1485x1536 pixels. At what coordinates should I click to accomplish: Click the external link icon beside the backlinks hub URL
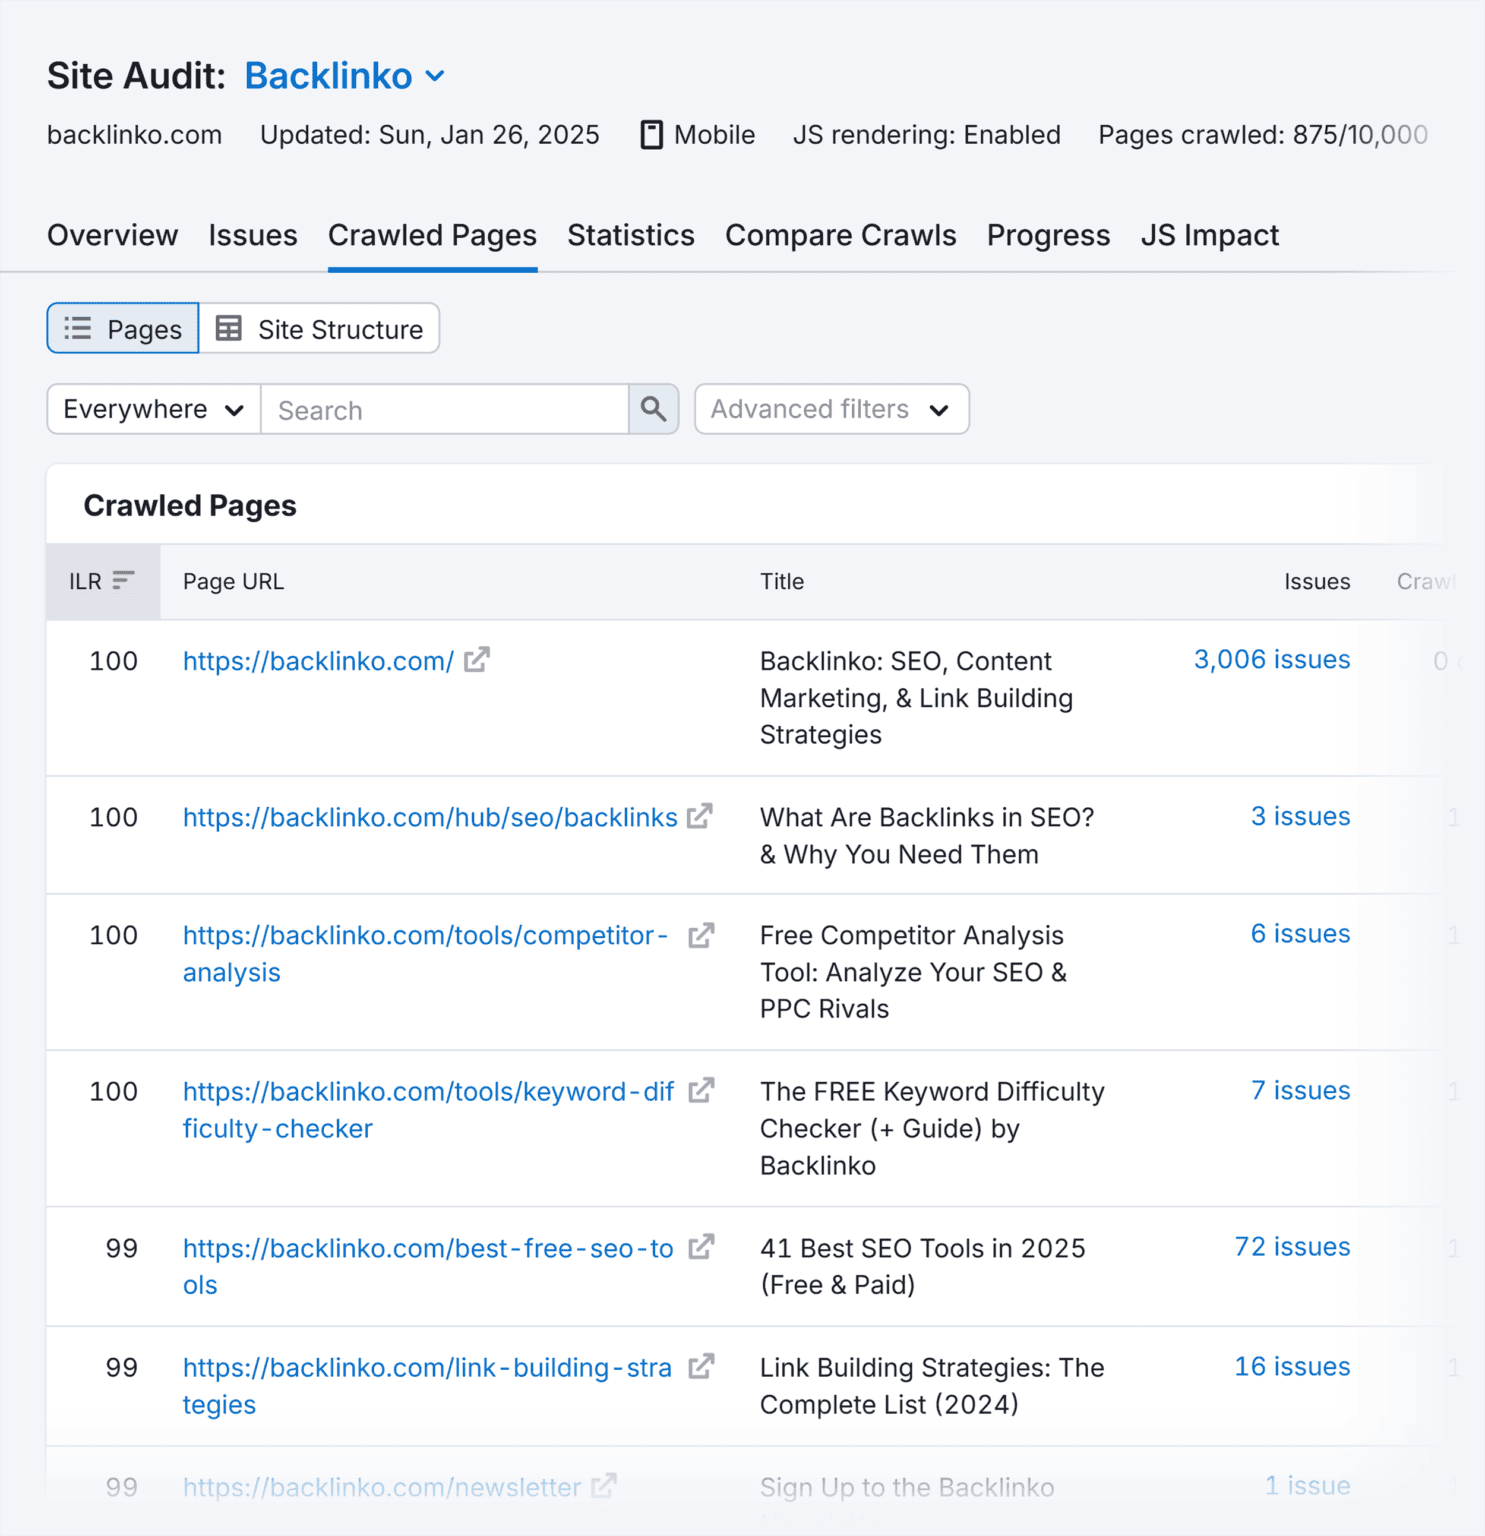(x=701, y=816)
